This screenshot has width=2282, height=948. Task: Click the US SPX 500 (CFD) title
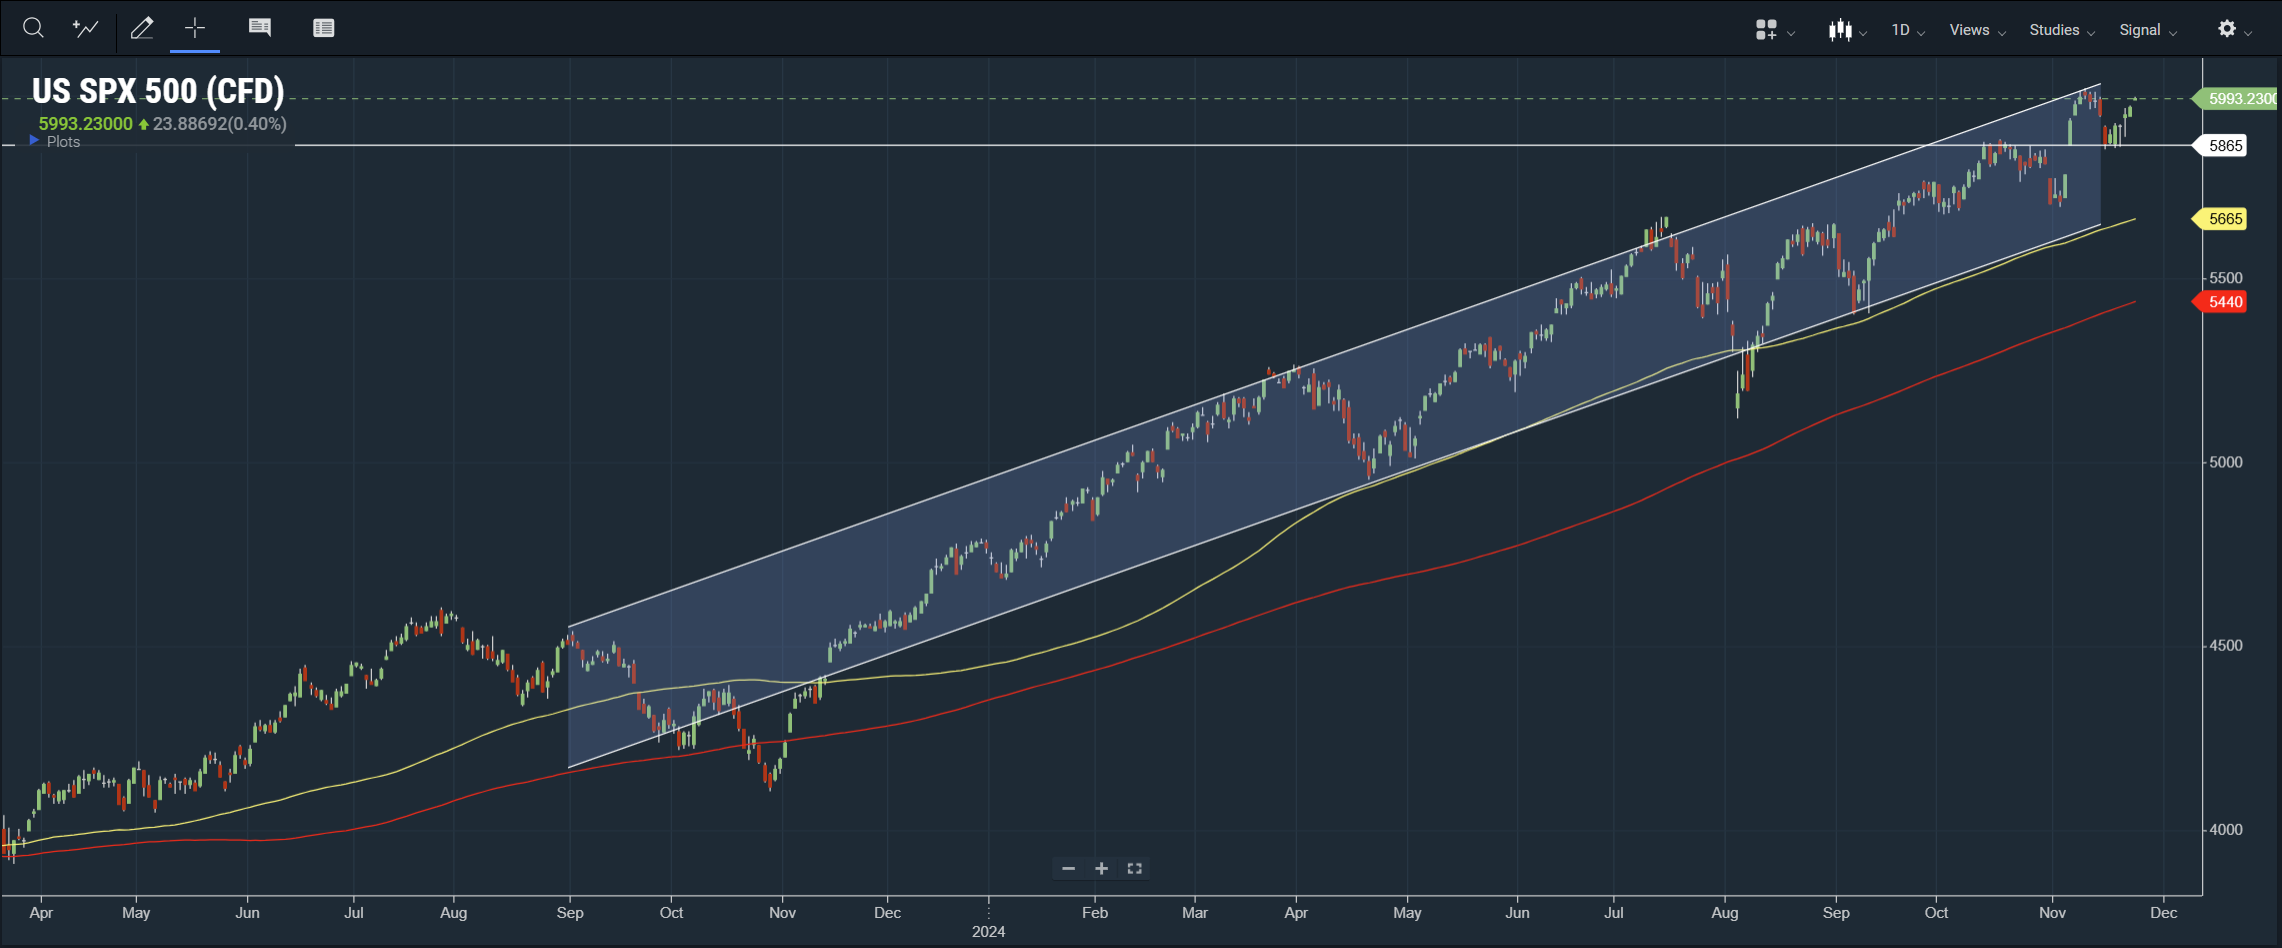tap(158, 91)
